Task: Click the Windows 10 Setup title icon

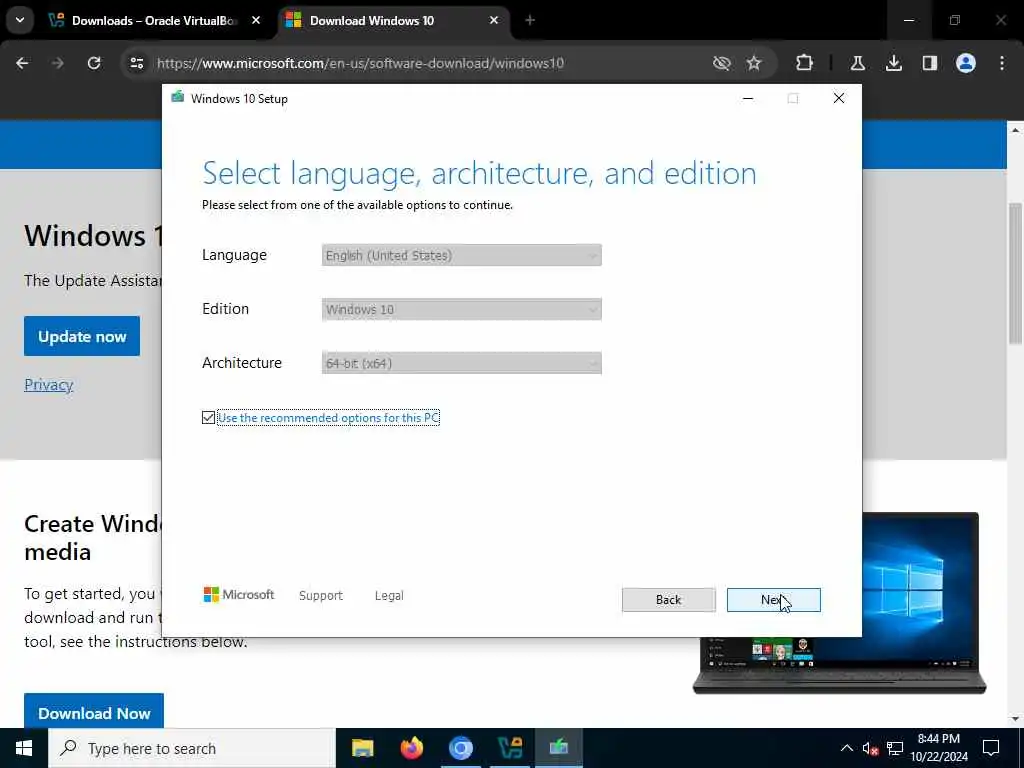Action: click(177, 98)
